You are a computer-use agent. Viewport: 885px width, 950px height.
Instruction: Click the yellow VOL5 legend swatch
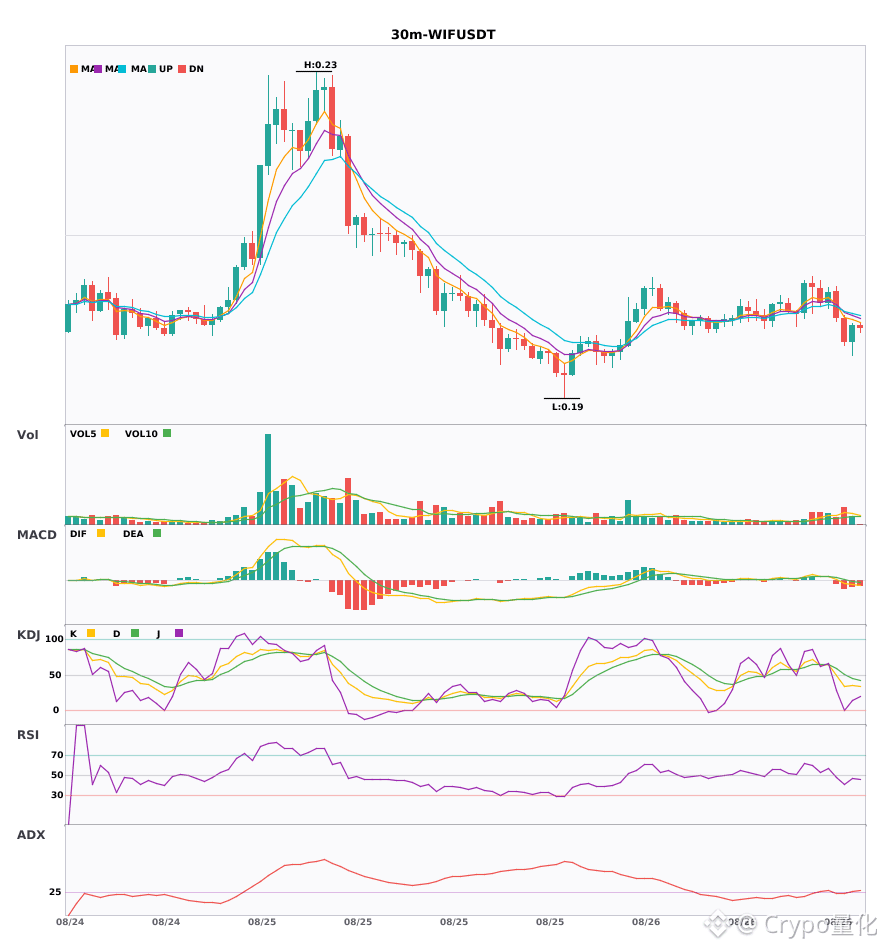click(105, 433)
